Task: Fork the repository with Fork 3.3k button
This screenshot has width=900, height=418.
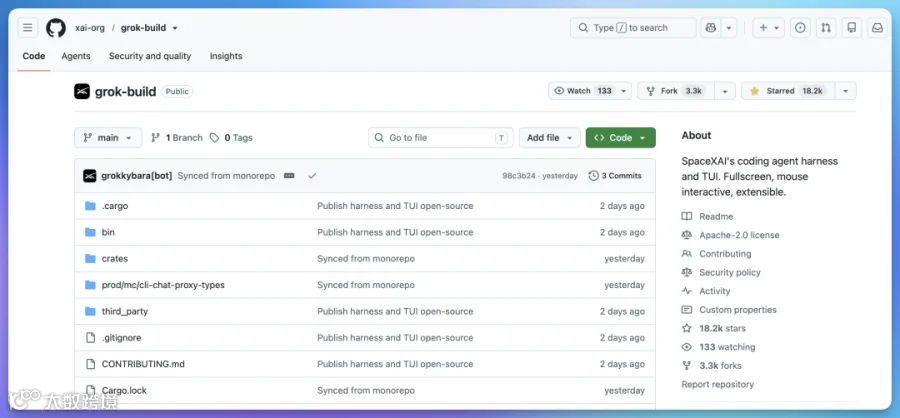Action: pos(676,91)
